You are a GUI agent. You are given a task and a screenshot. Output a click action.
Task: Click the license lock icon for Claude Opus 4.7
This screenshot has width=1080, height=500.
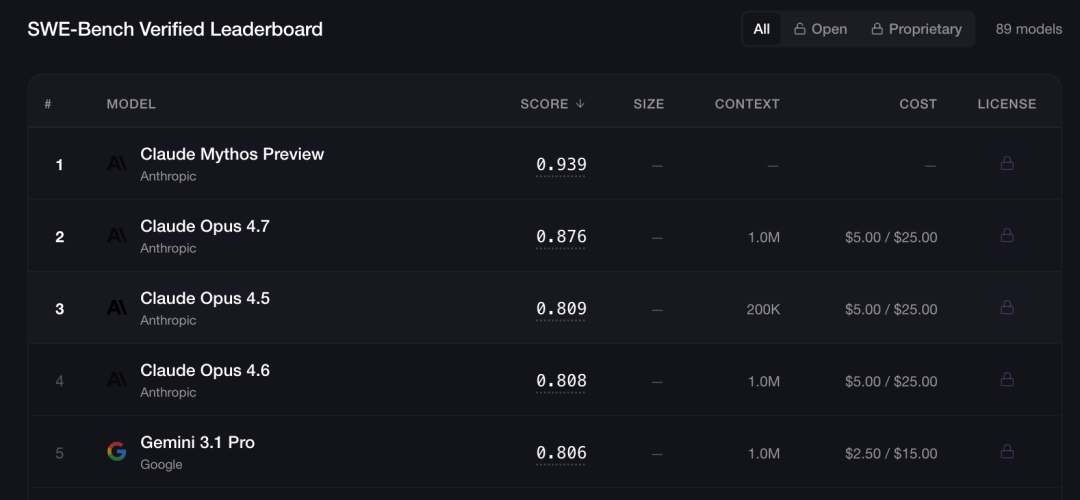click(1007, 236)
